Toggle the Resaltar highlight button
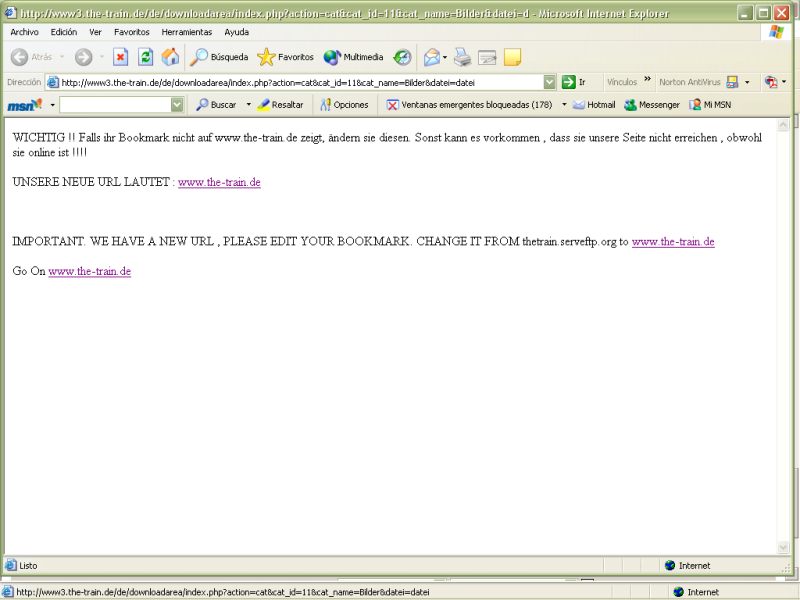The image size is (800, 600). click(280, 104)
